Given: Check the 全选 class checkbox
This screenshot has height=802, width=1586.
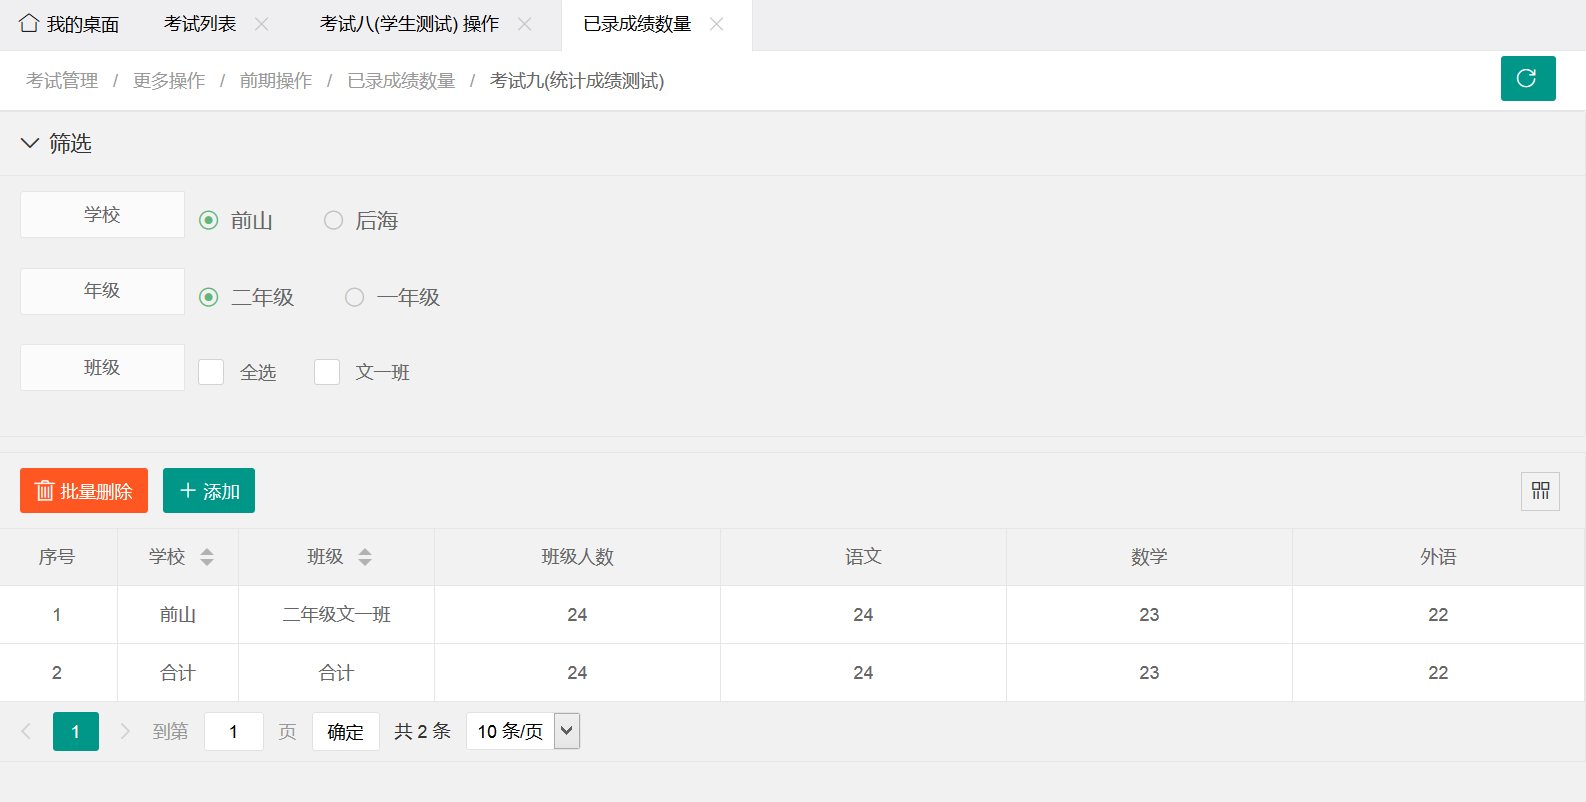Looking at the screenshot, I should [211, 372].
